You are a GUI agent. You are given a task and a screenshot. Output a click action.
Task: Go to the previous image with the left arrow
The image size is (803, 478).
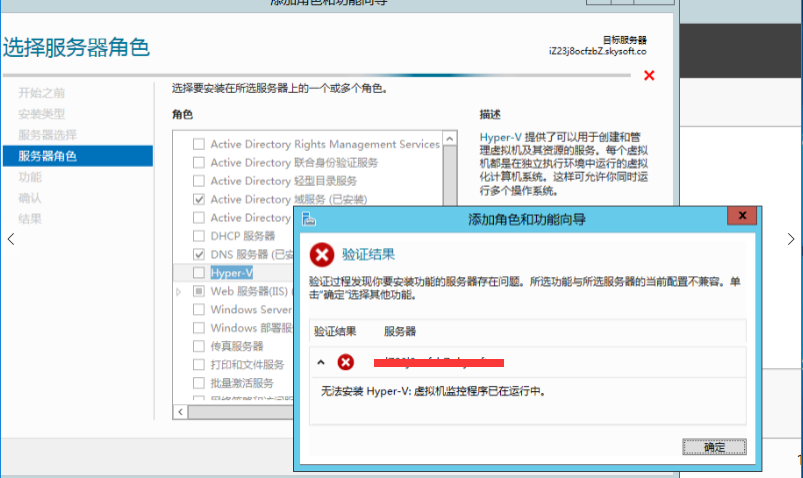pos(11,239)
